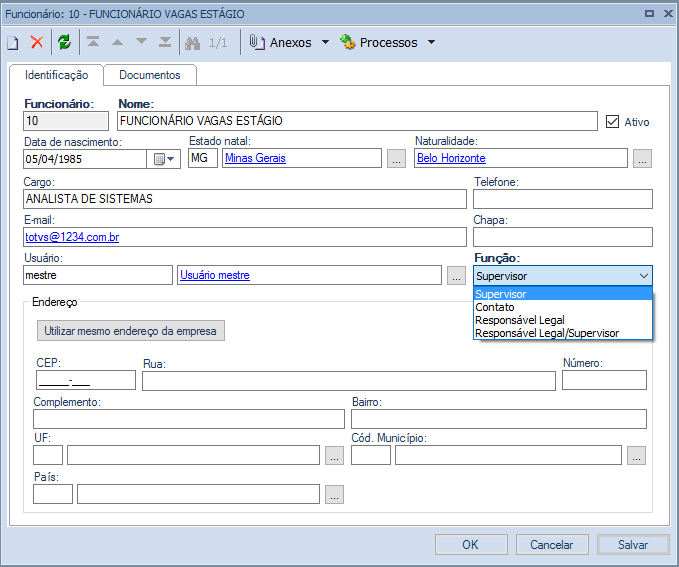Click the Estado natal MG code field

coord(203,158)
